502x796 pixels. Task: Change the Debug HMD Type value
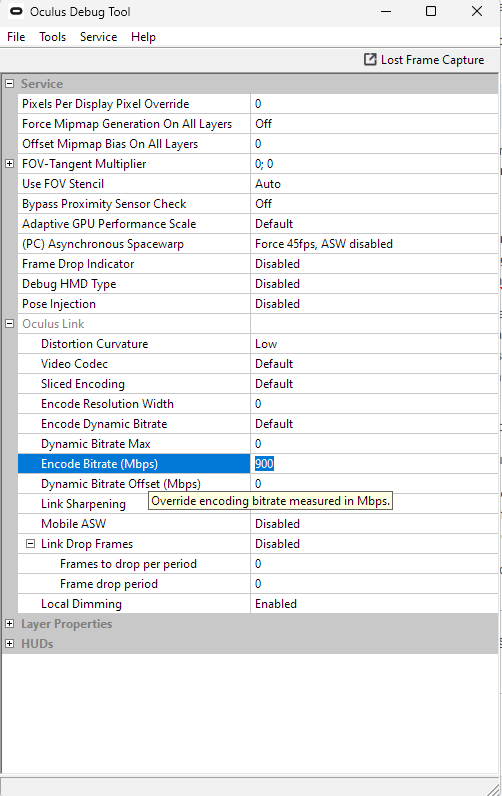(374, 284)
